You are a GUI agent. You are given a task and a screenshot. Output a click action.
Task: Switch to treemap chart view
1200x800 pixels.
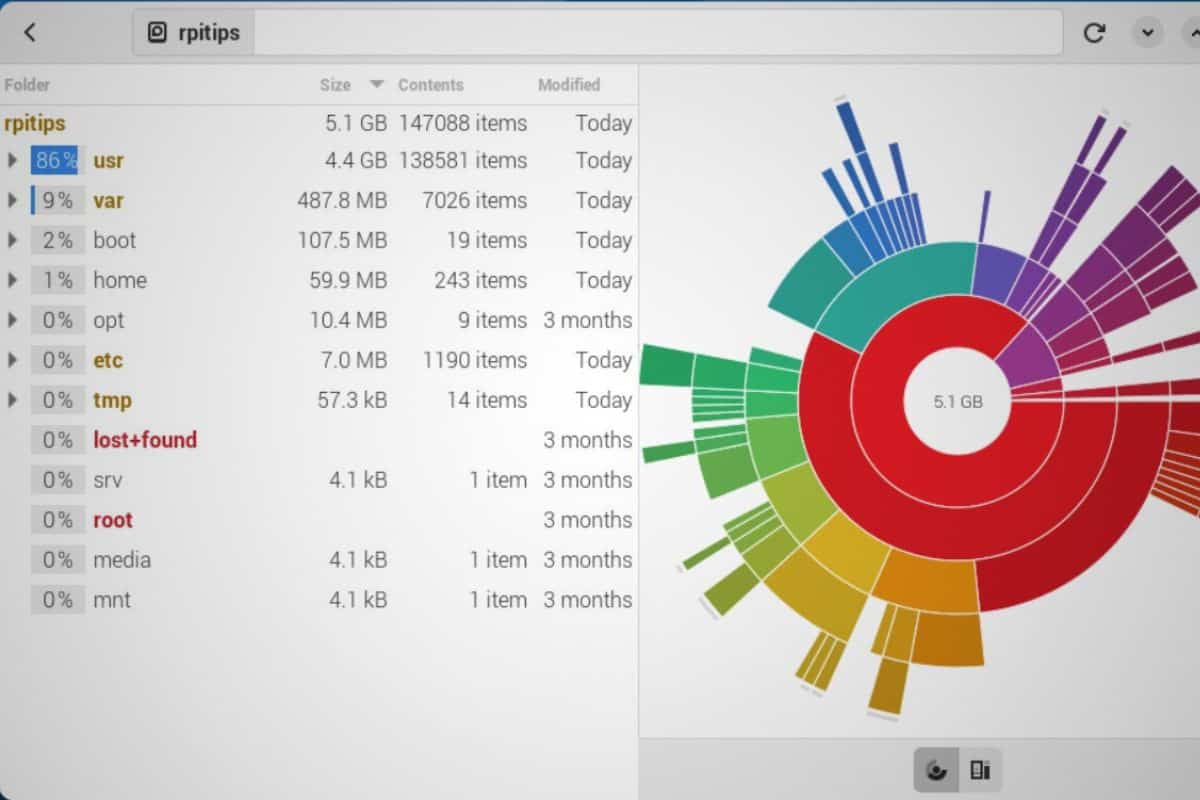[980, 770]
